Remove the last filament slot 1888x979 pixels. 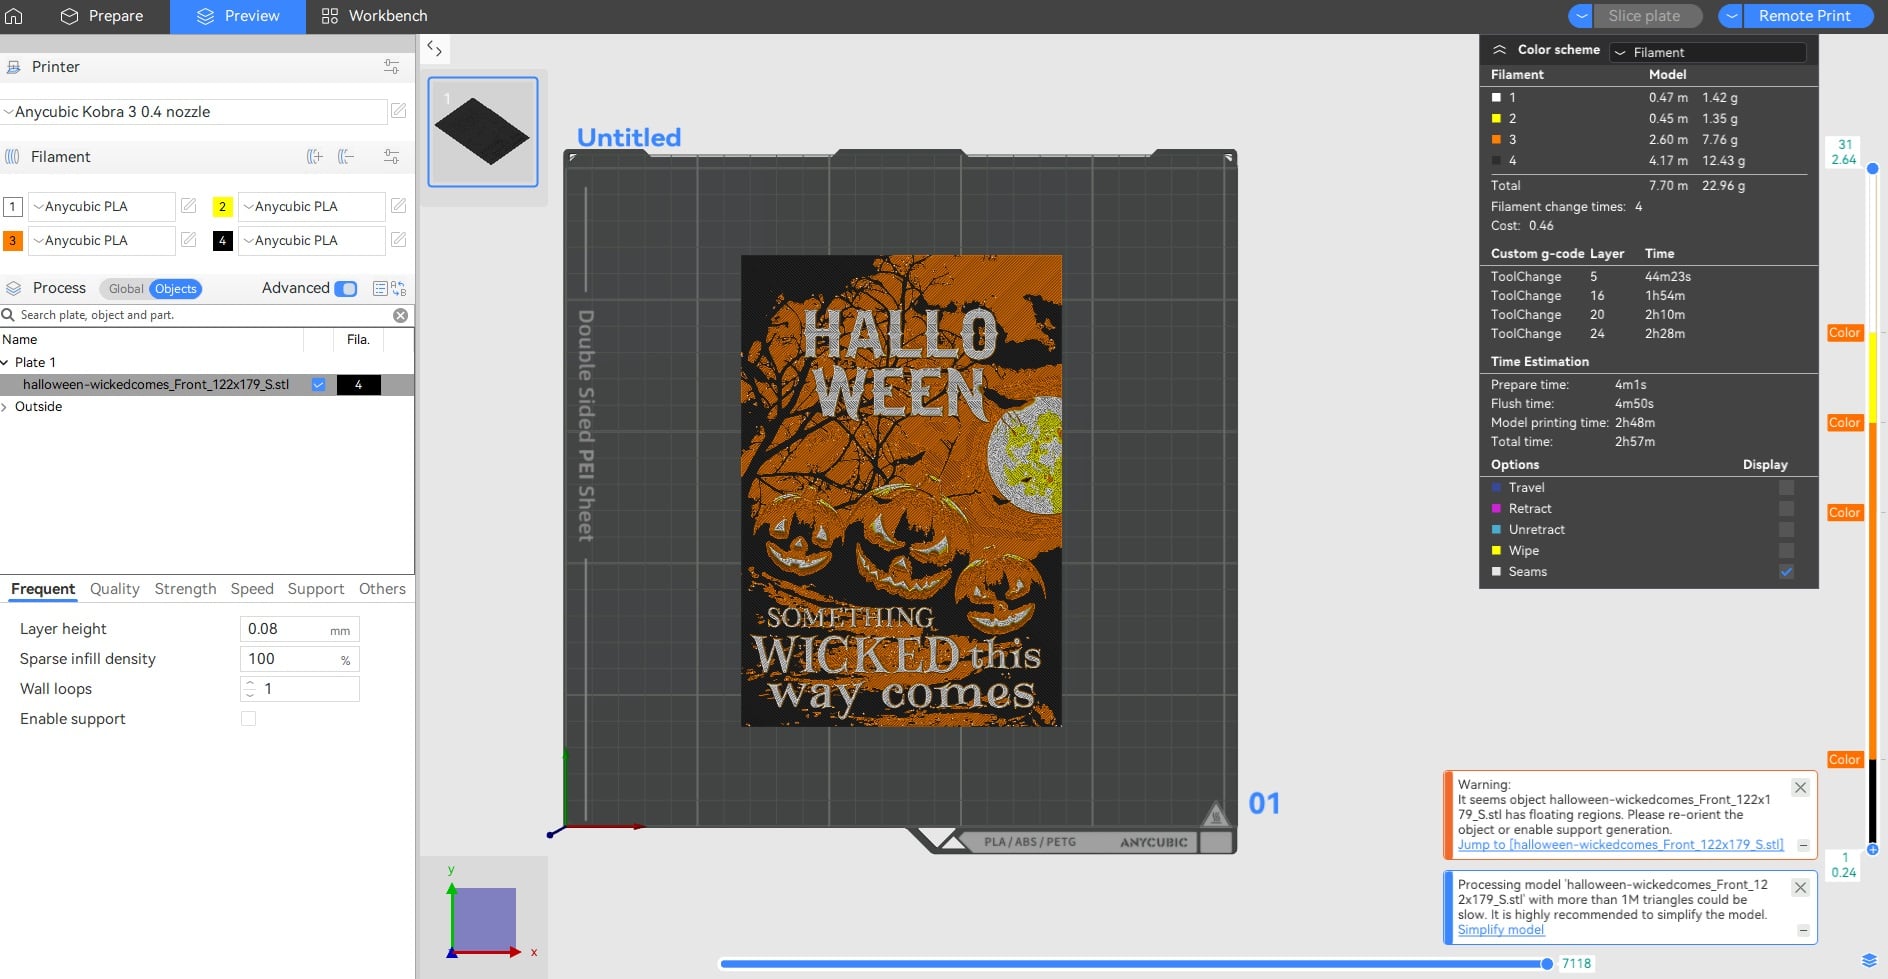(346, 156)
